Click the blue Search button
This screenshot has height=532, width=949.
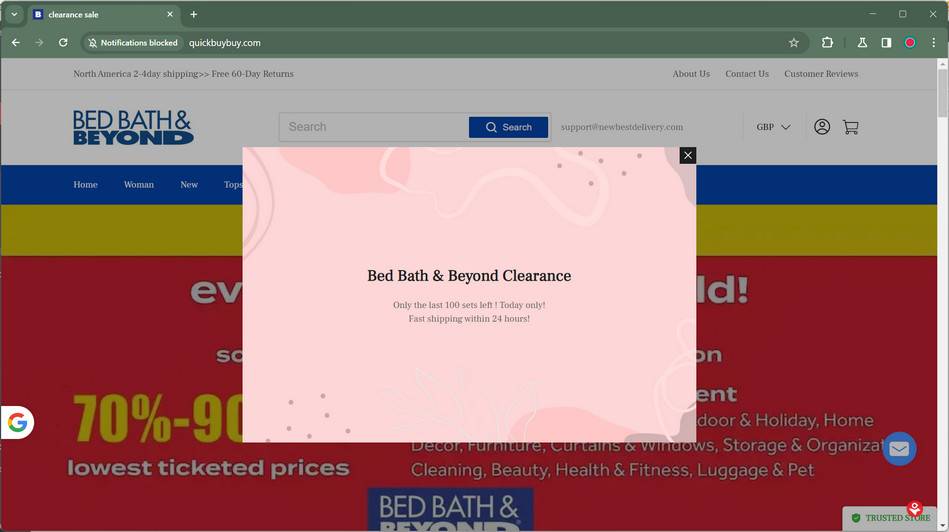tap(508, 127)
